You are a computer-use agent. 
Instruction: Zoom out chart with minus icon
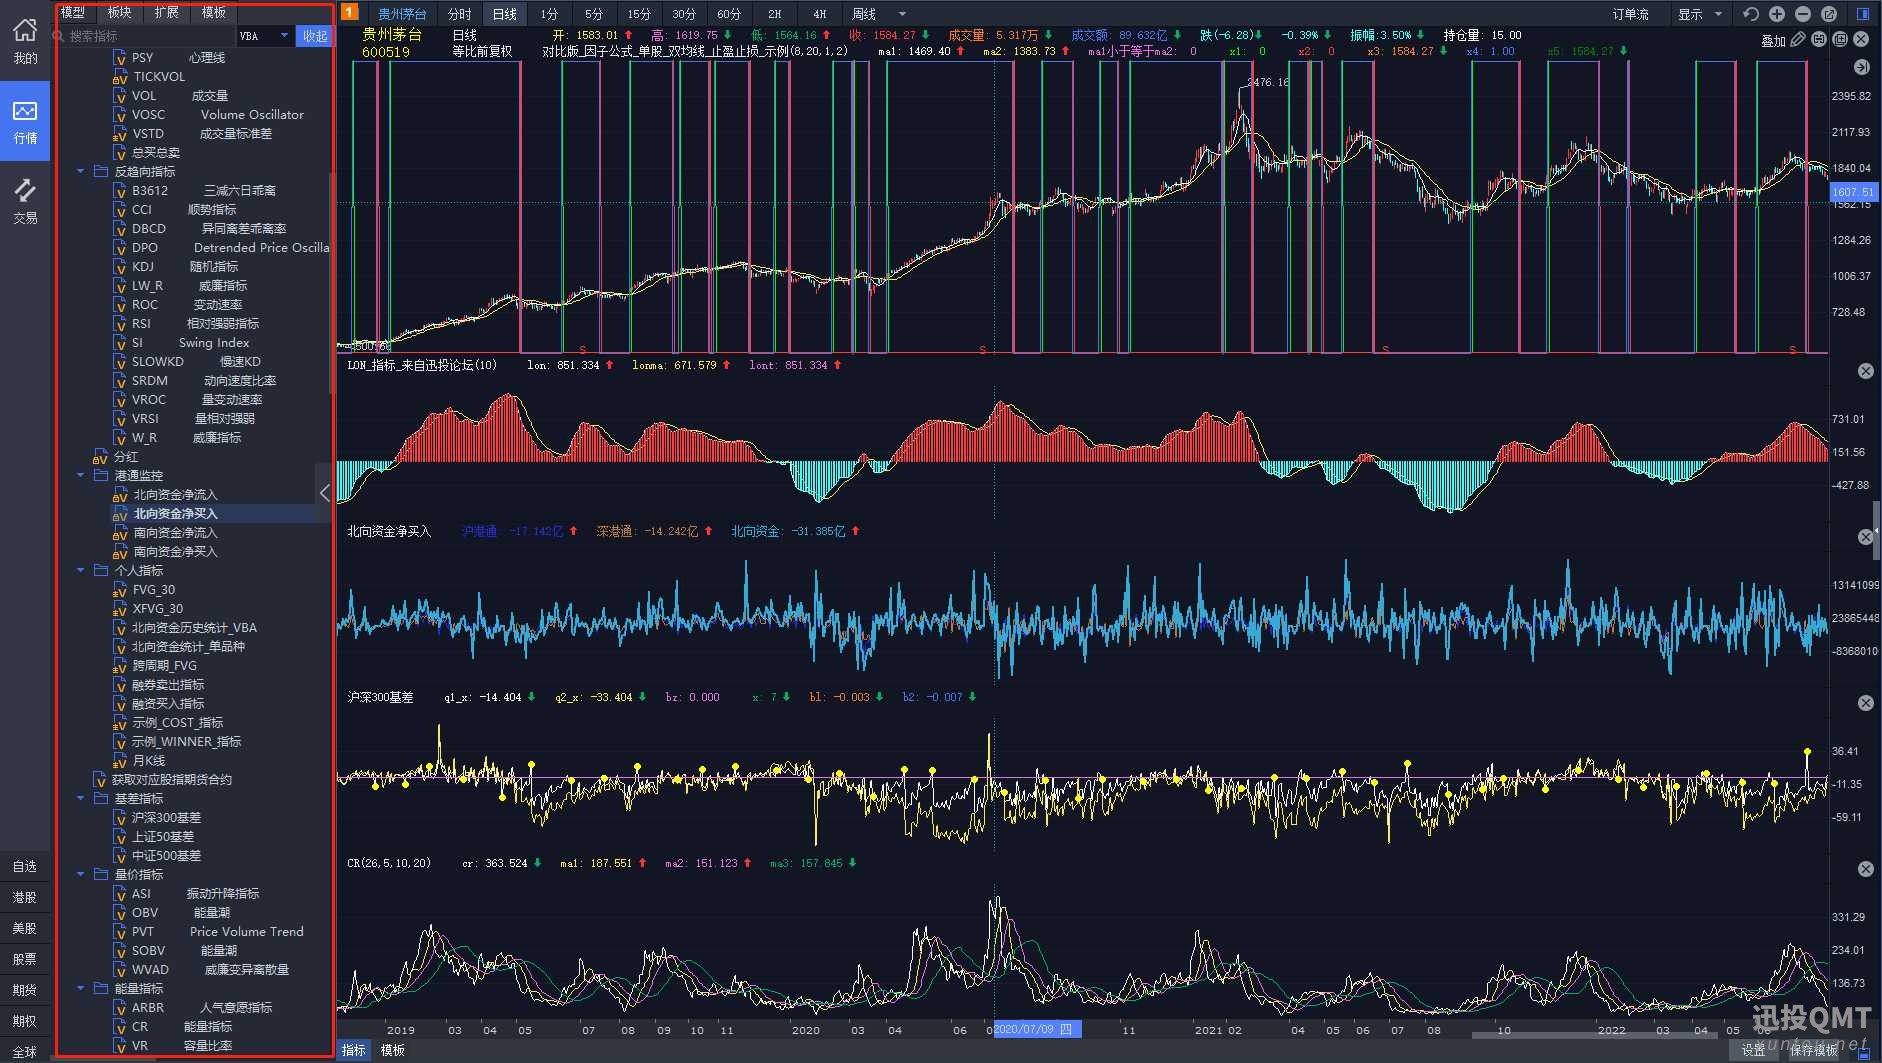1803,14
